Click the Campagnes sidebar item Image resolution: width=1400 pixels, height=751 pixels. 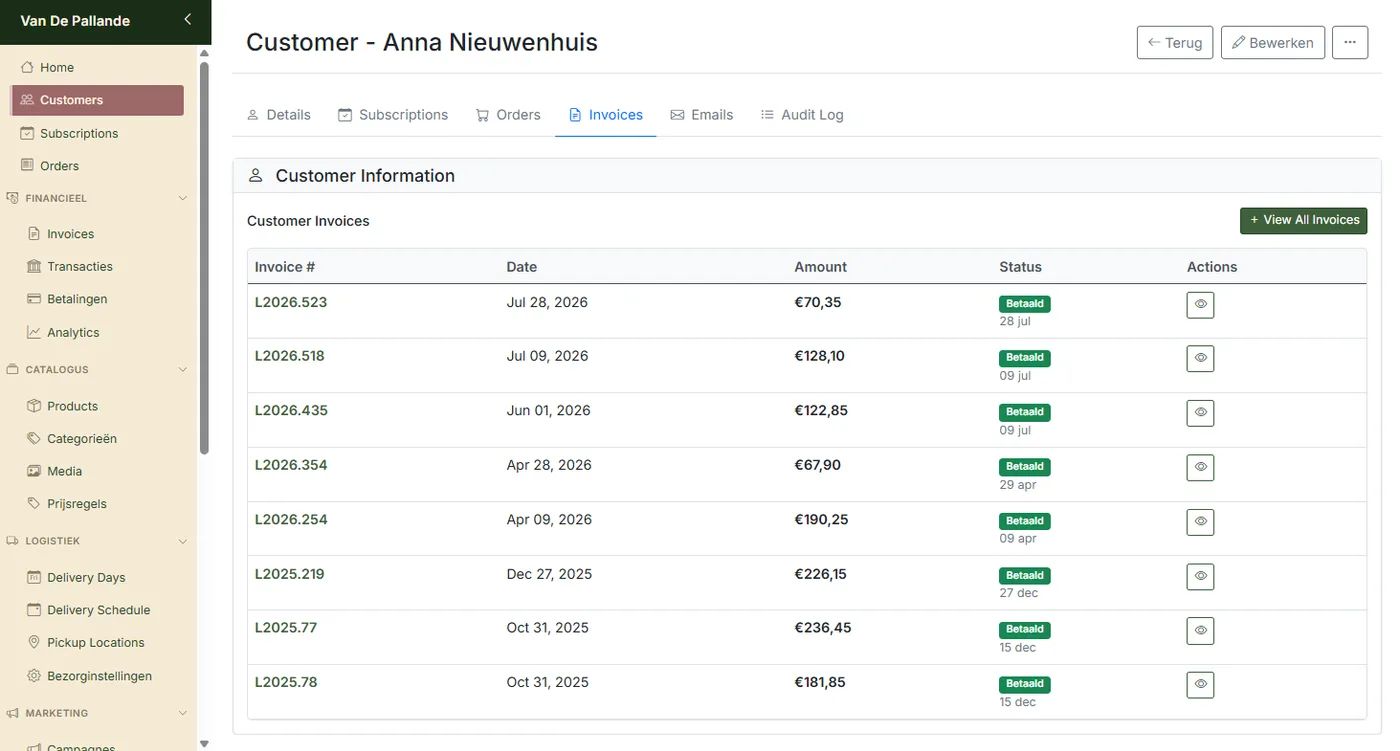tap(81, 746)
